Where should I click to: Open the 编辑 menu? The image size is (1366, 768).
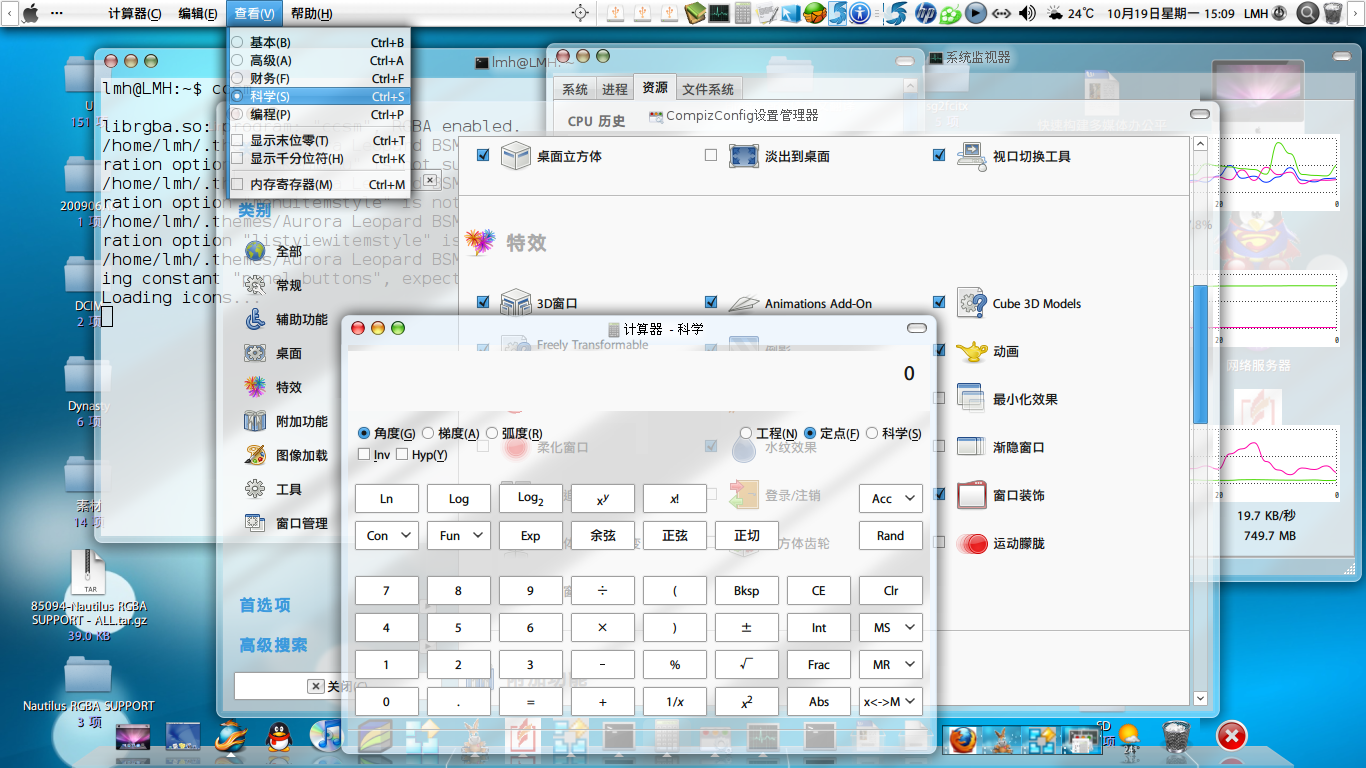click(197, 13)
